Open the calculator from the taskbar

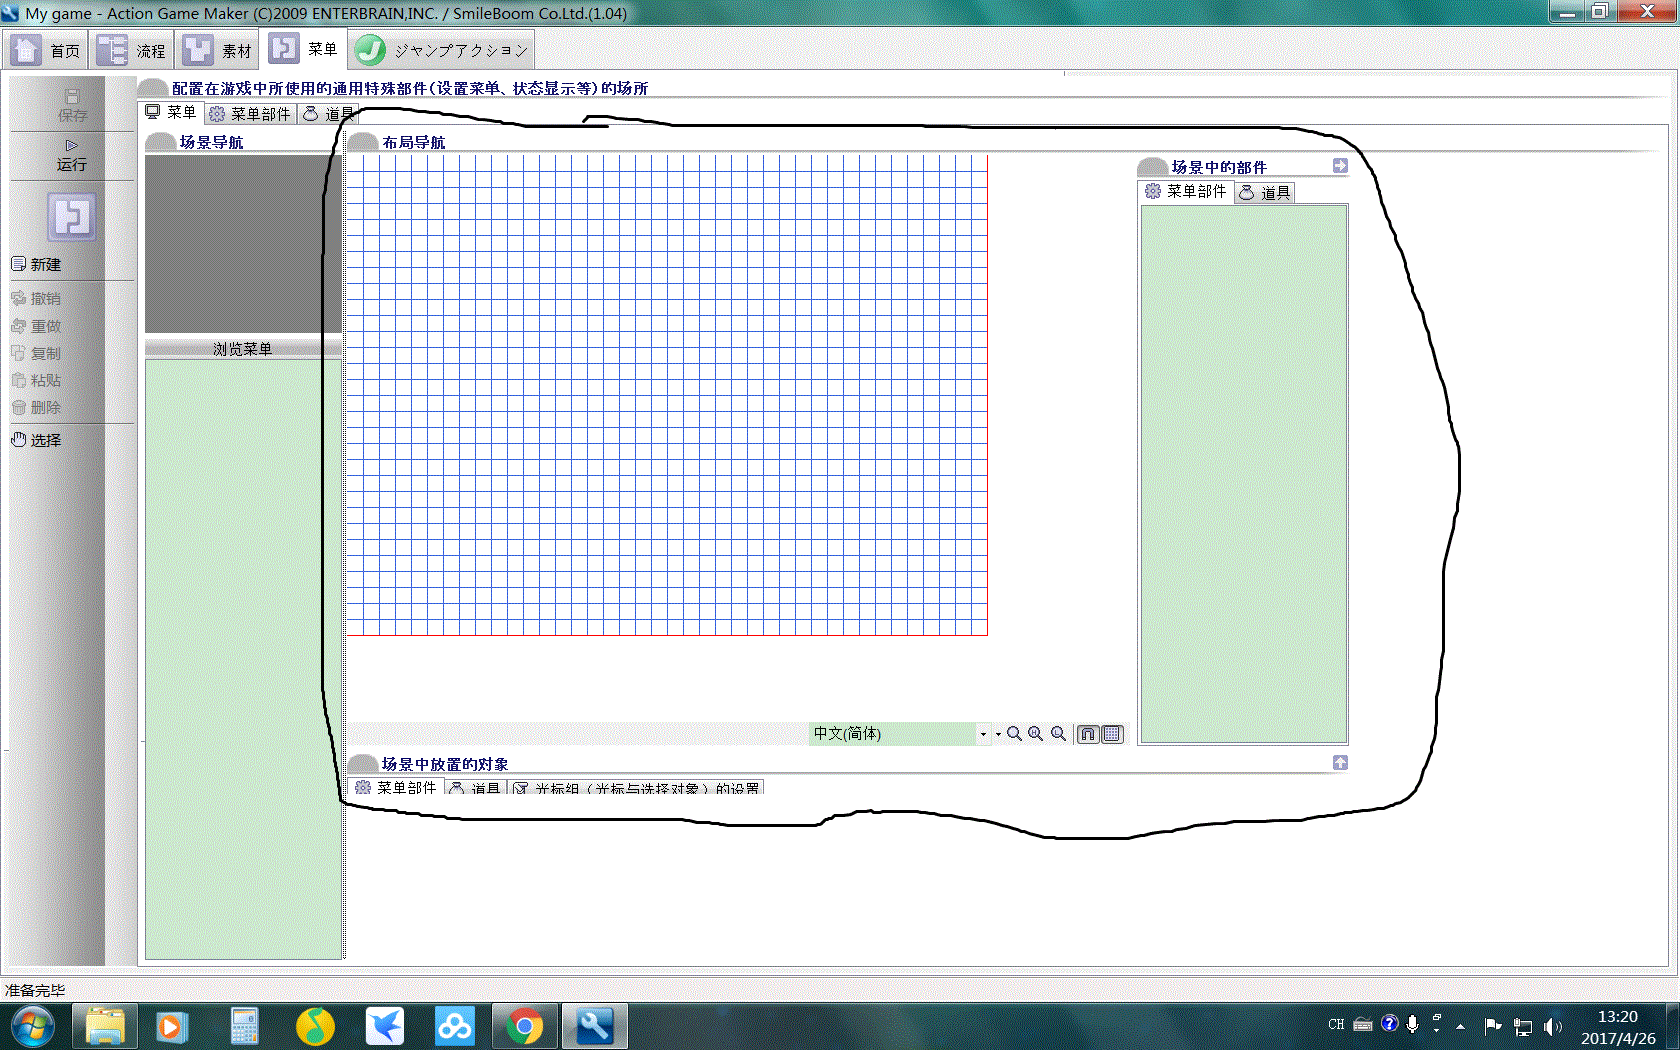245,1027
